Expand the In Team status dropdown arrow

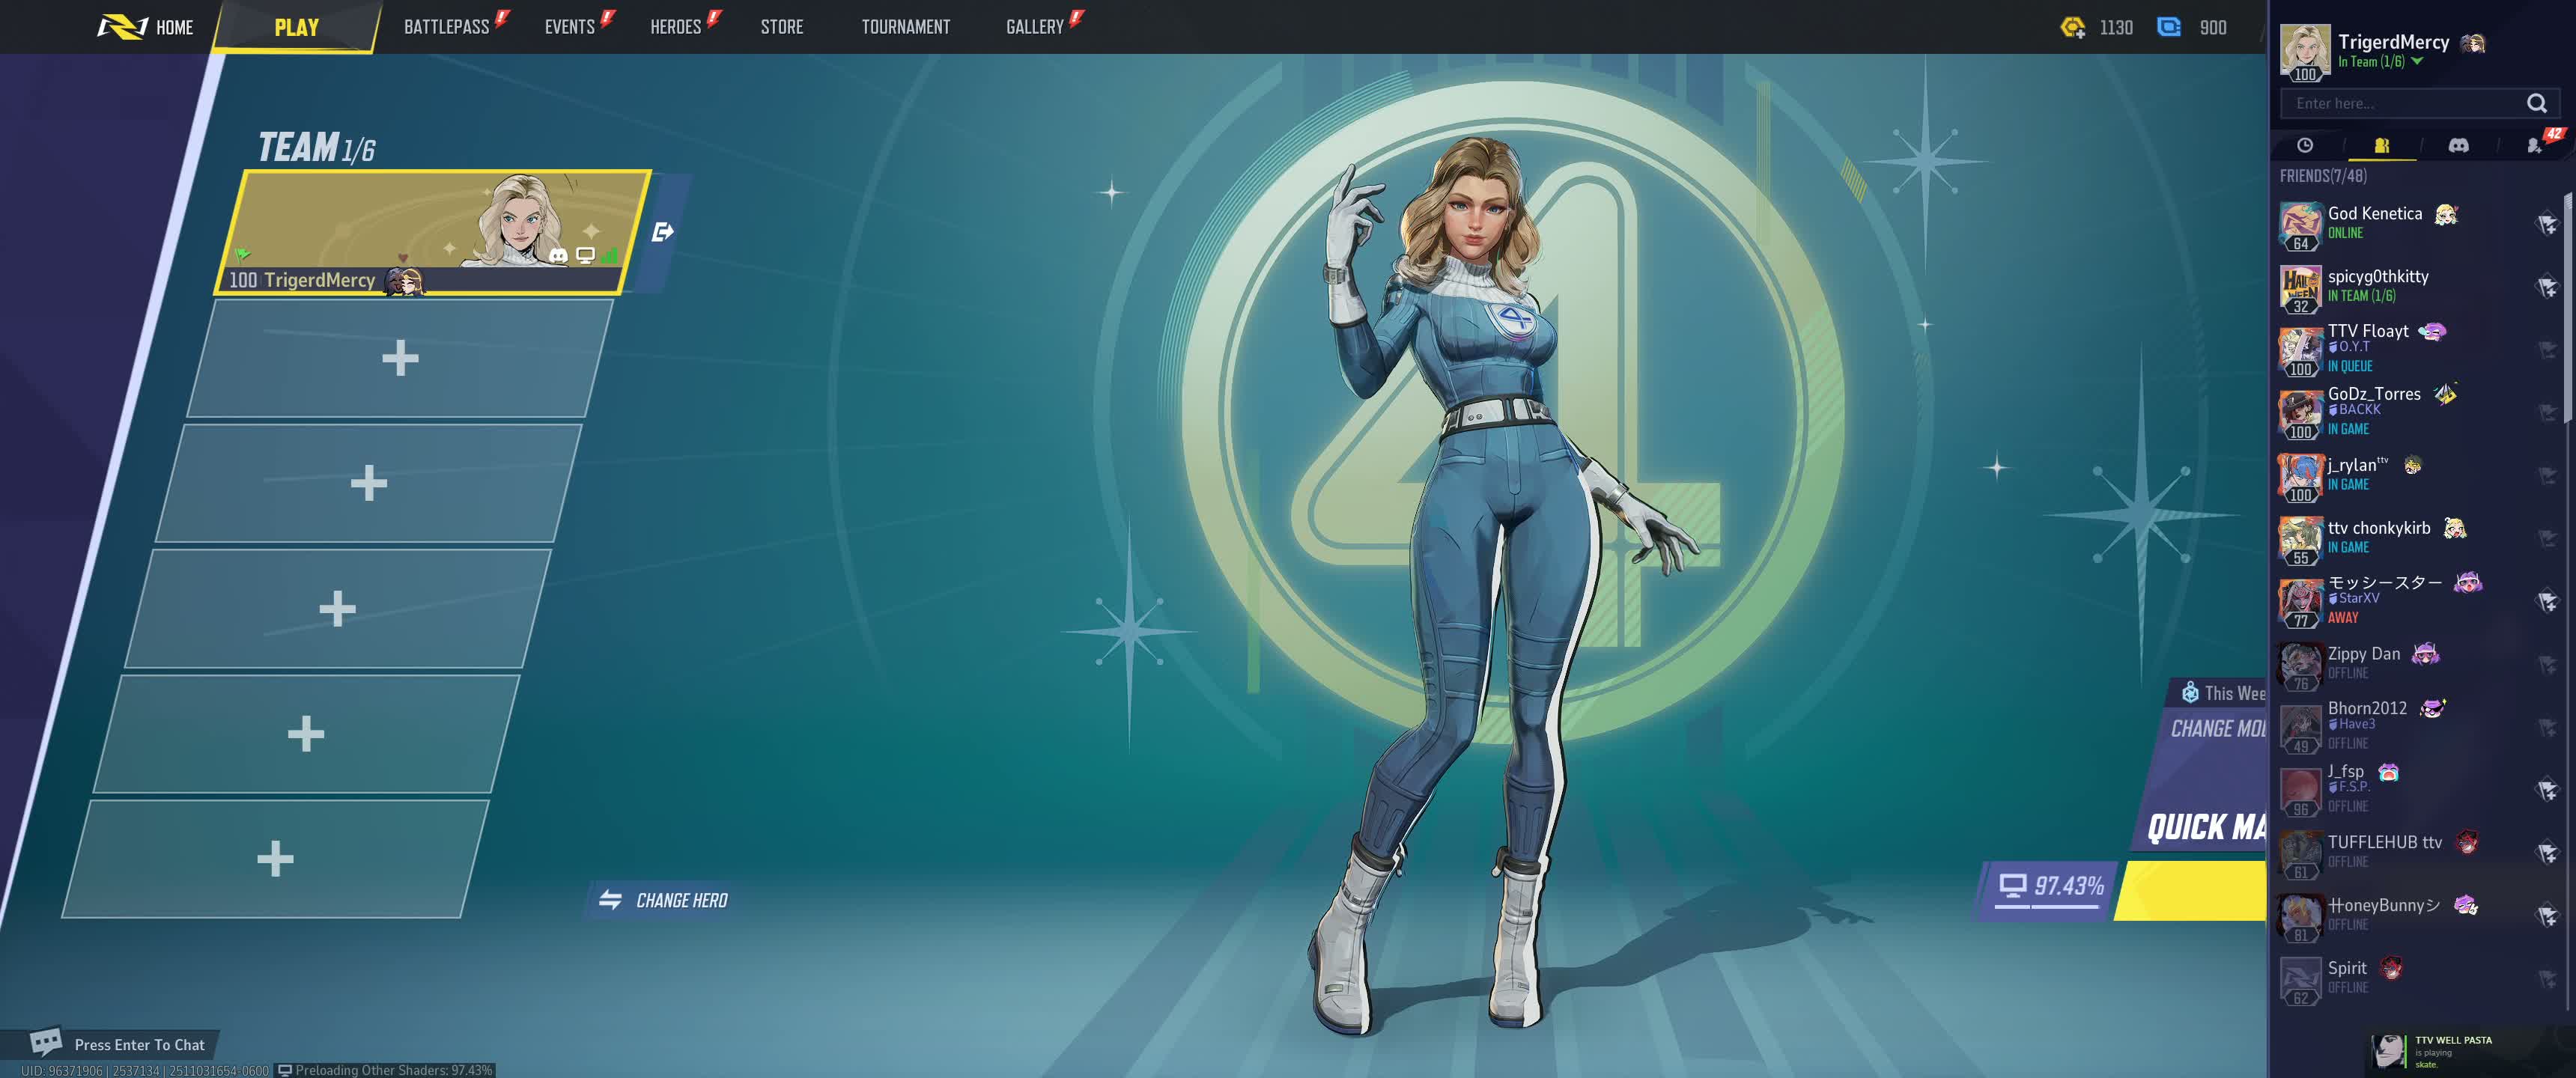[x=2417, y=62]
